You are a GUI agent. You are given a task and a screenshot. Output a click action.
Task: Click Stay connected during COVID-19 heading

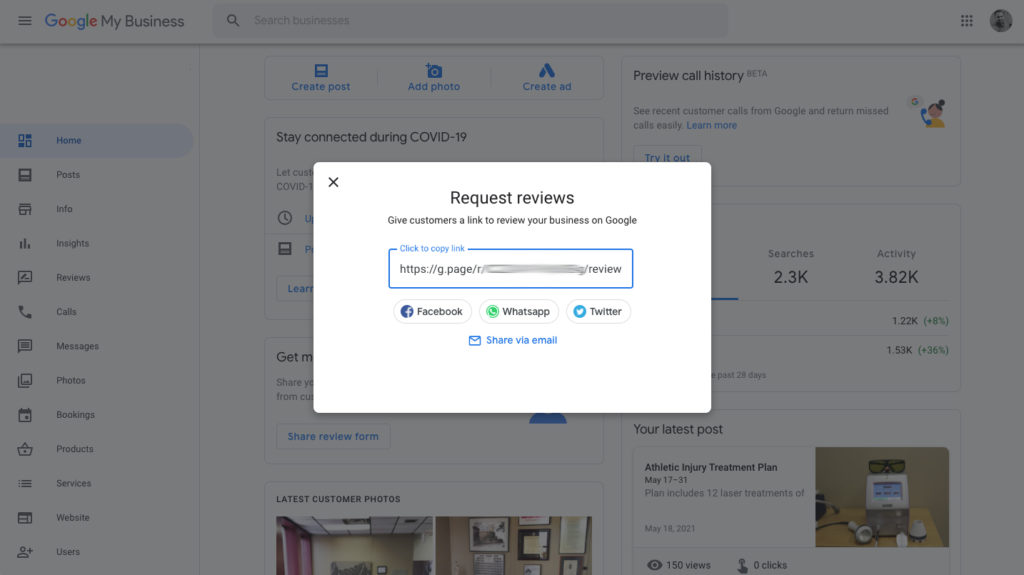pyautogui.click(x=371, y=137)
